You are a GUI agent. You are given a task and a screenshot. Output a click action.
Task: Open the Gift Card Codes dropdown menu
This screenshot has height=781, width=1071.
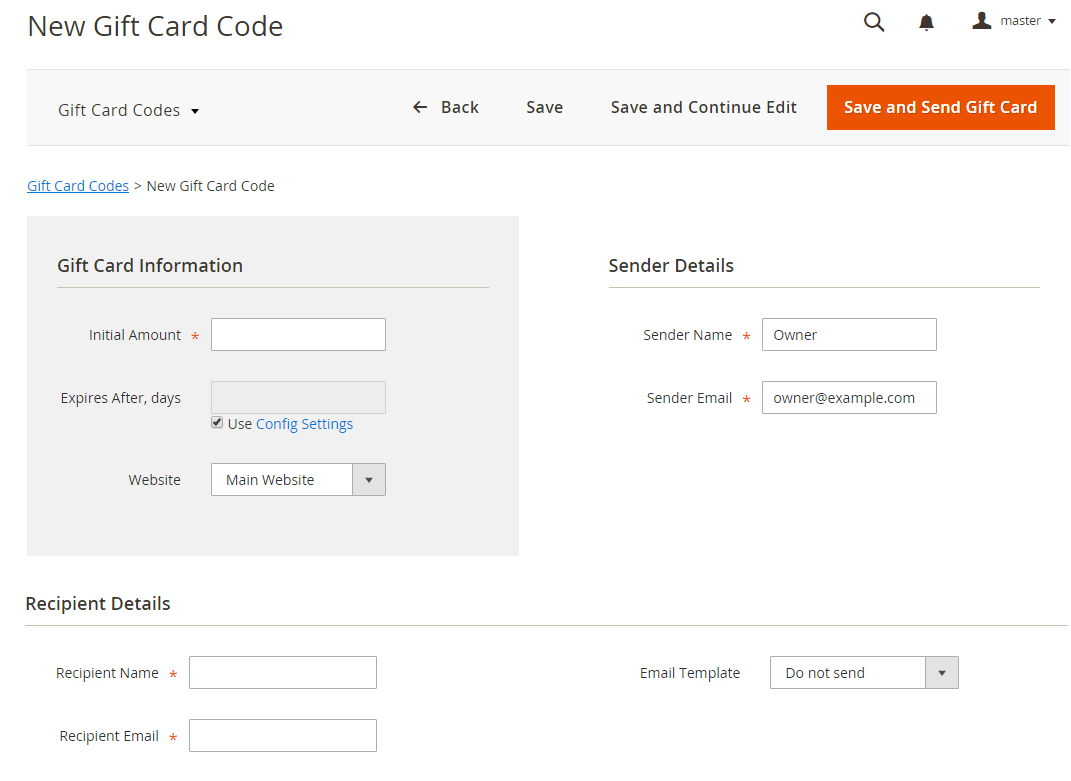[128, 110]
